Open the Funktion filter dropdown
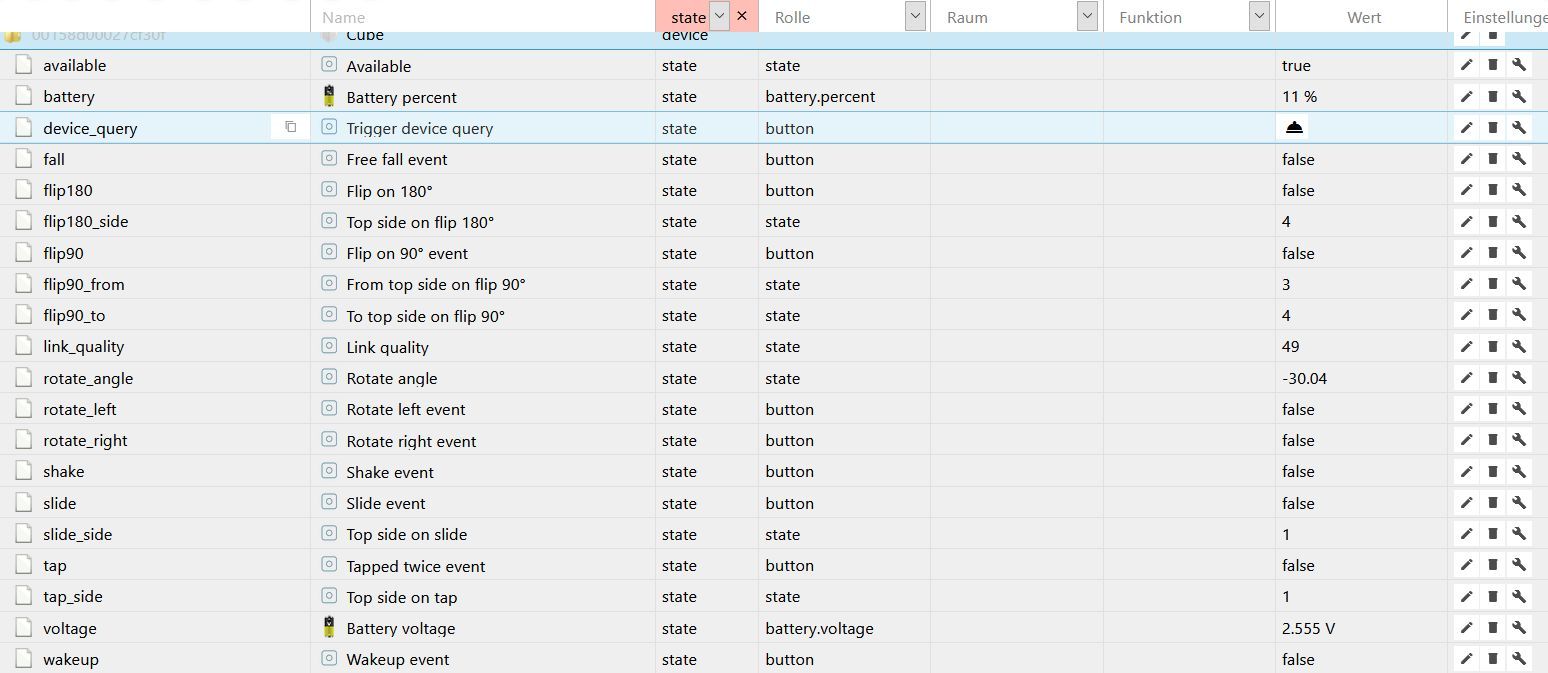The width and height of the screenshot is (1548, 673). [1259, 16]
